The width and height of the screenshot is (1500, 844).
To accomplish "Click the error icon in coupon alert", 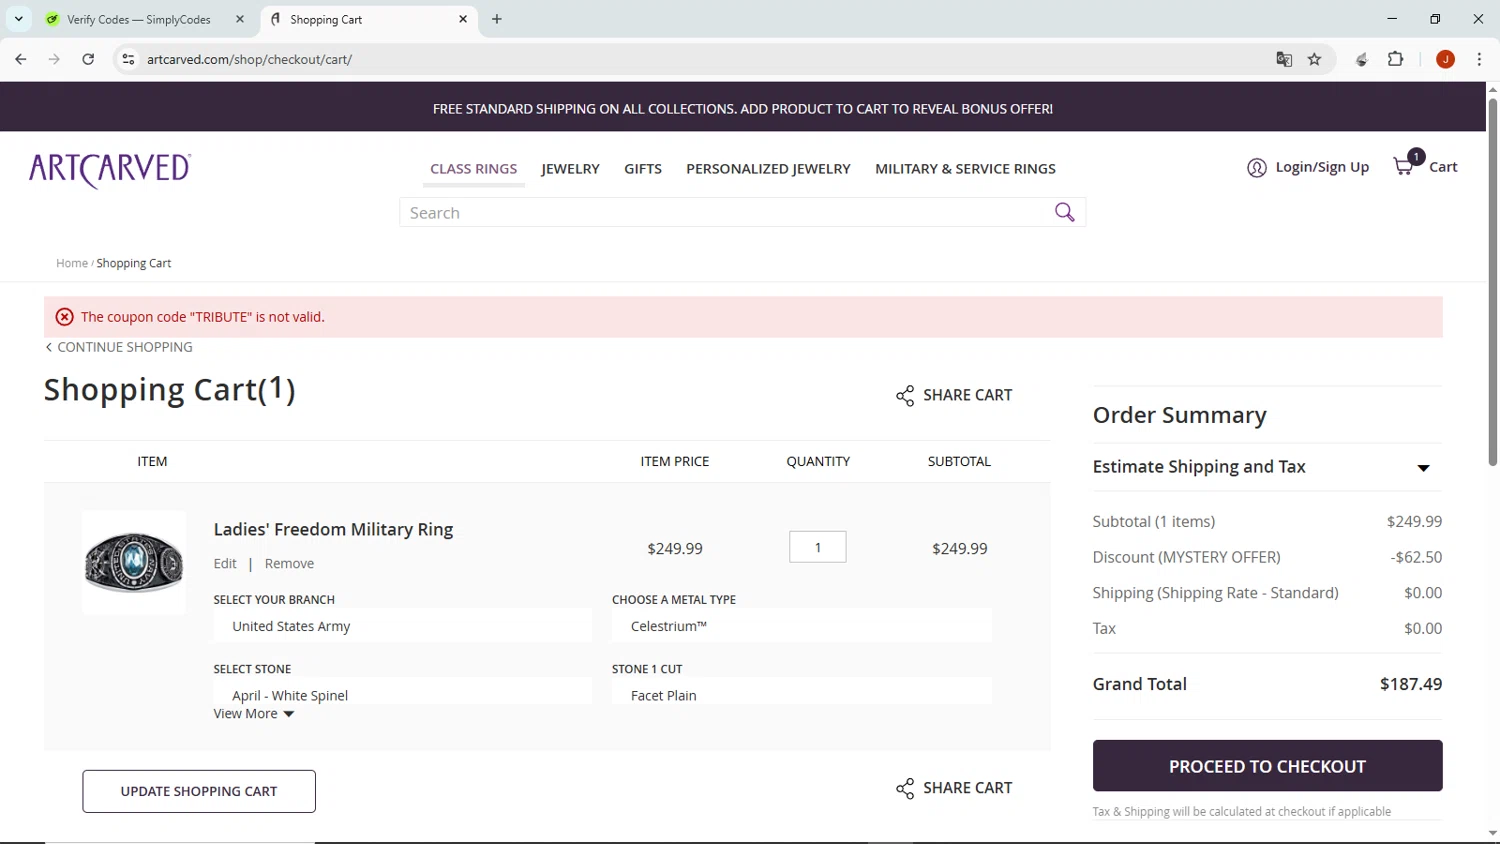I will (65, 317).
